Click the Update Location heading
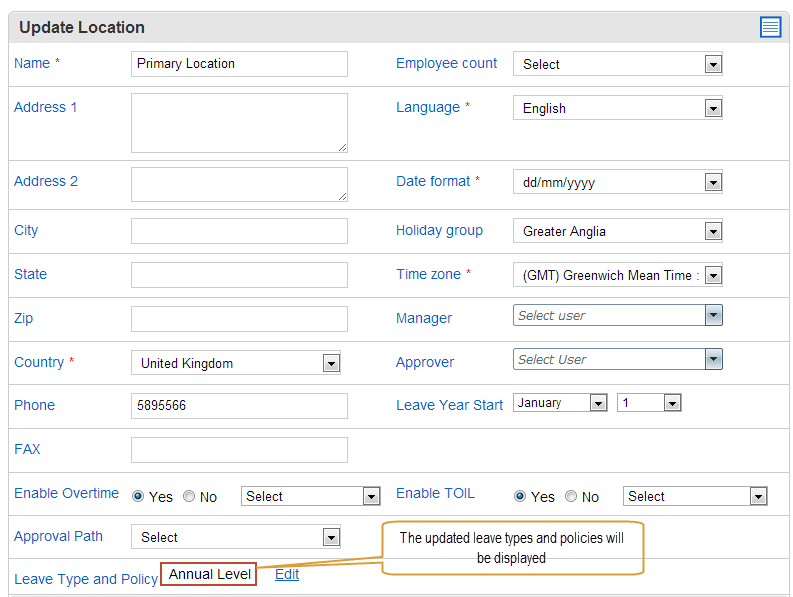 [x=82, y=27]
